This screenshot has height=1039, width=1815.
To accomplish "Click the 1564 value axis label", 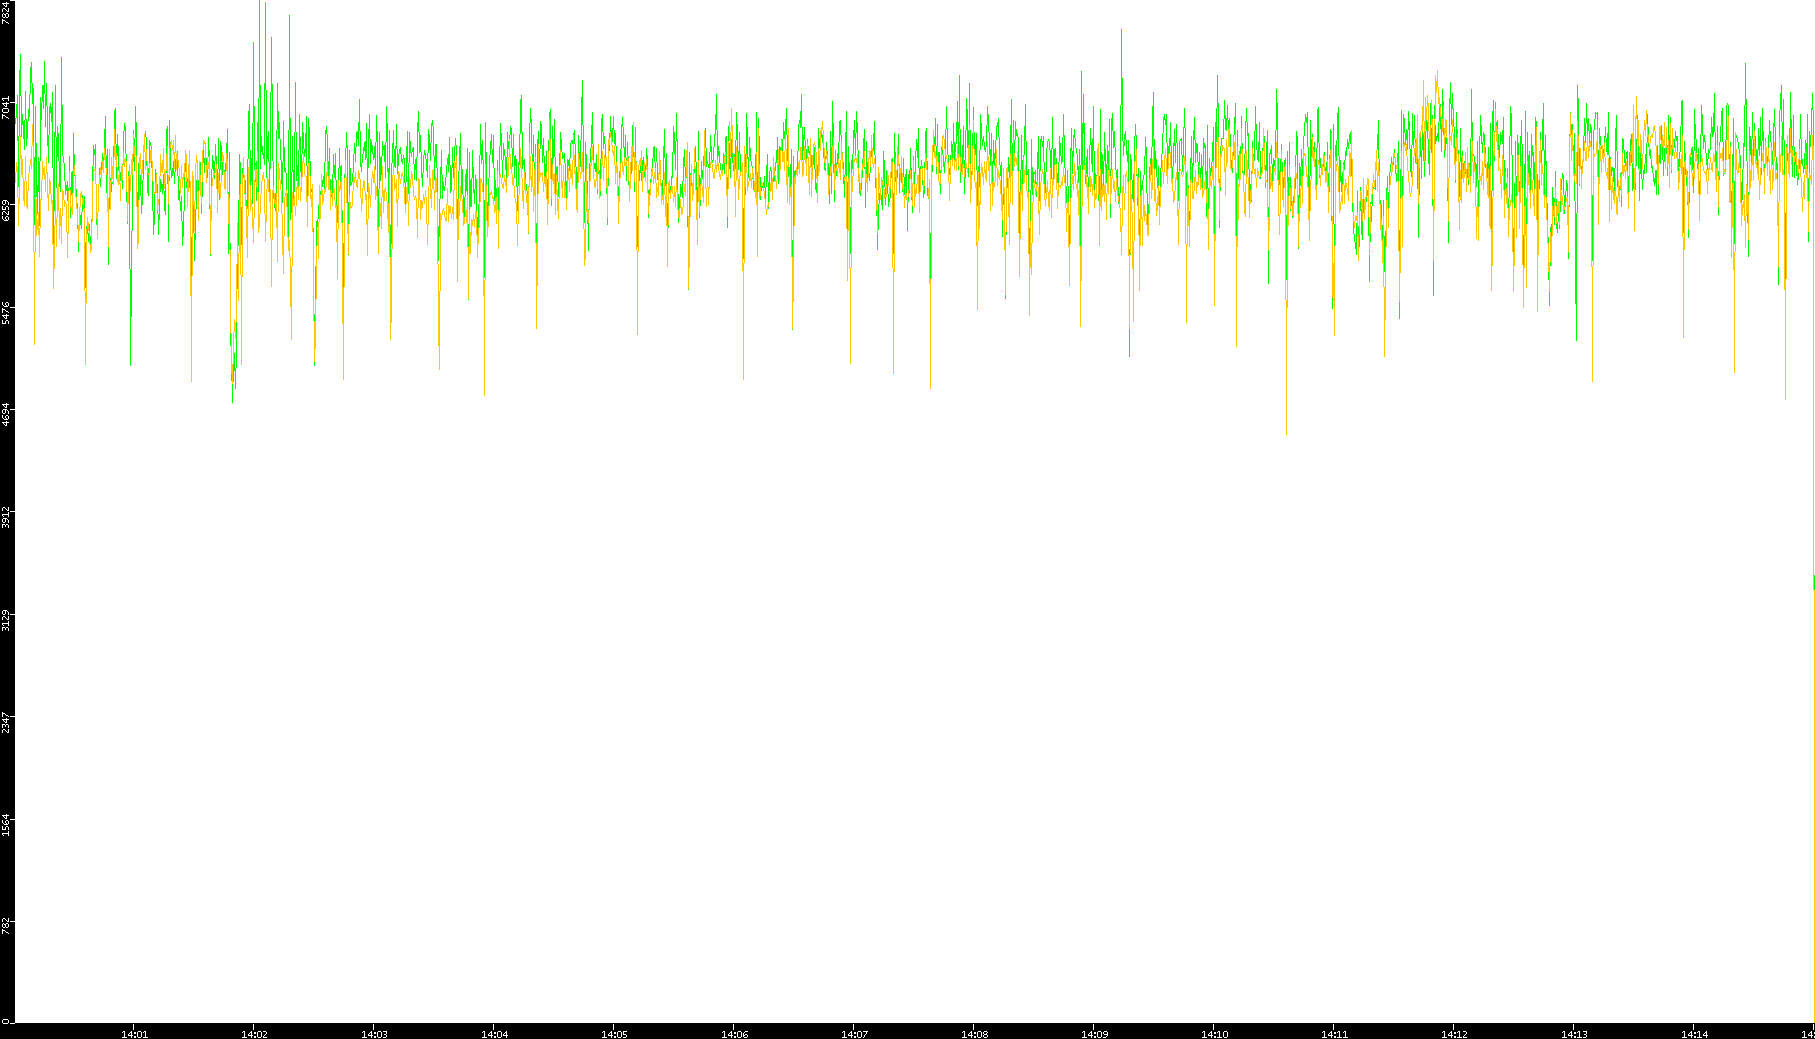I will pyautogui.click(x=7, y=825).
